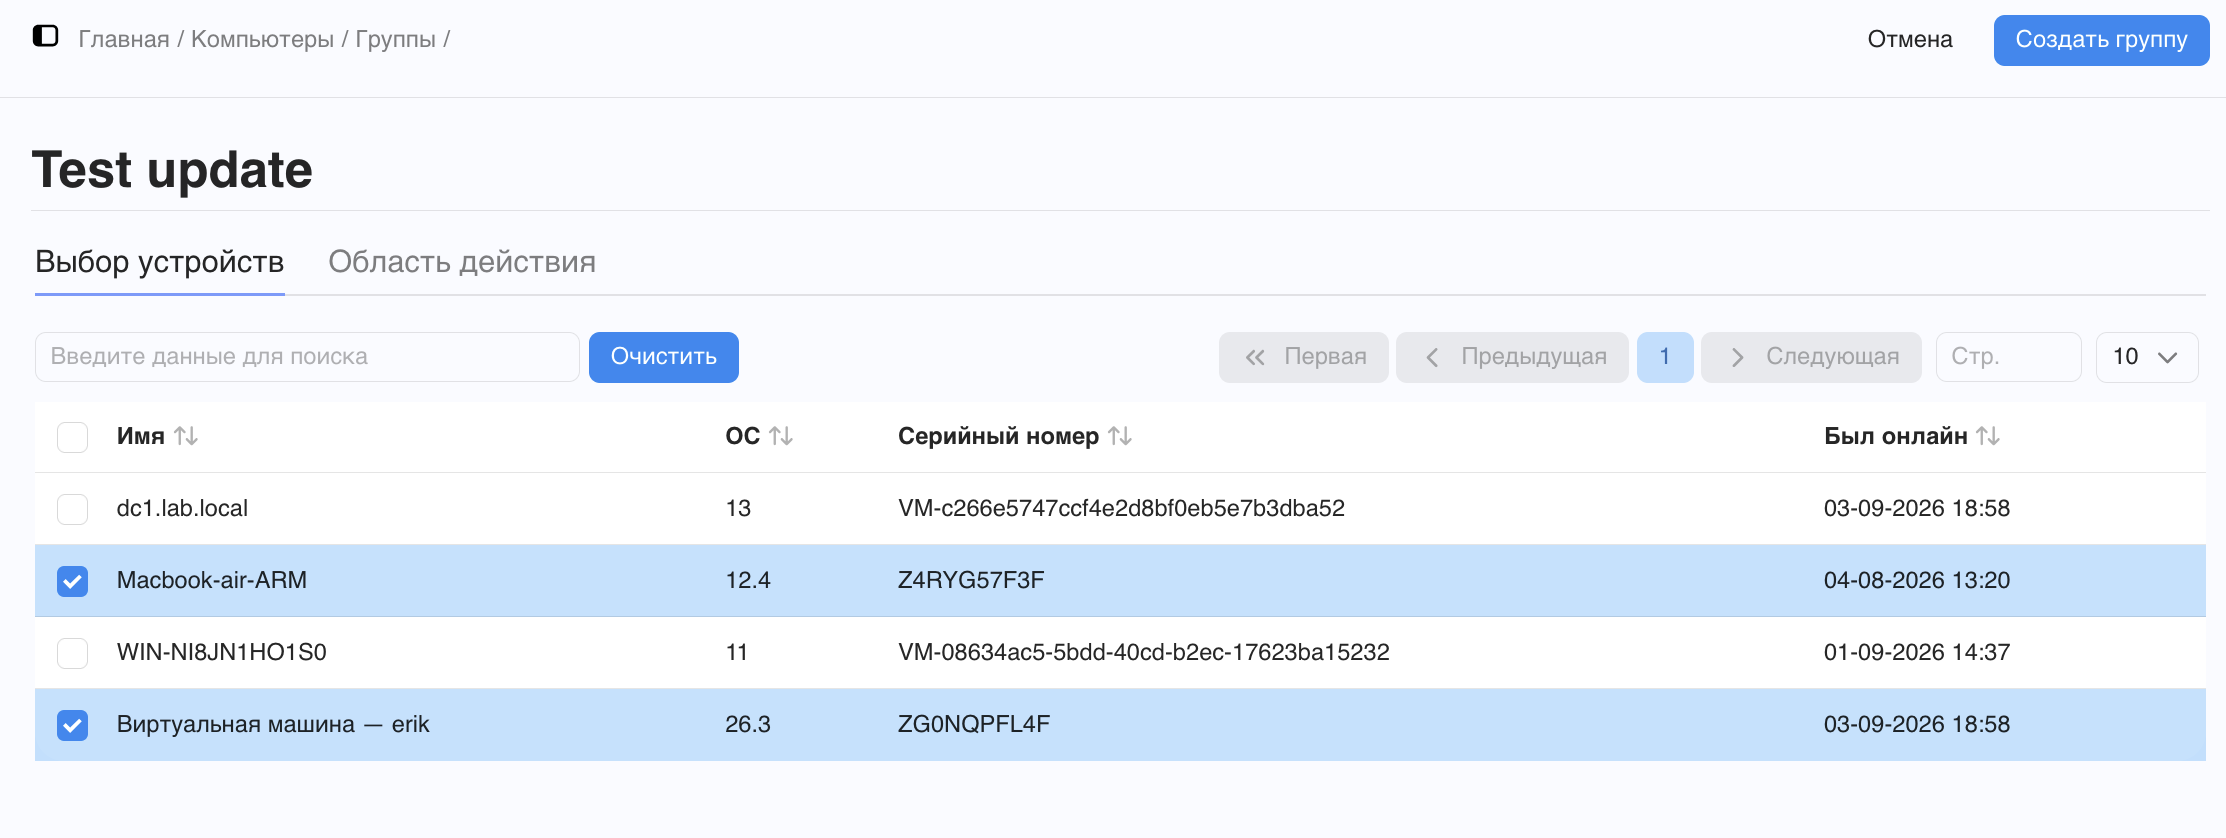Open the rows-per-page dropdown showing 10
This screenshot has width=2226, height=838.
tap(2146, 357)
